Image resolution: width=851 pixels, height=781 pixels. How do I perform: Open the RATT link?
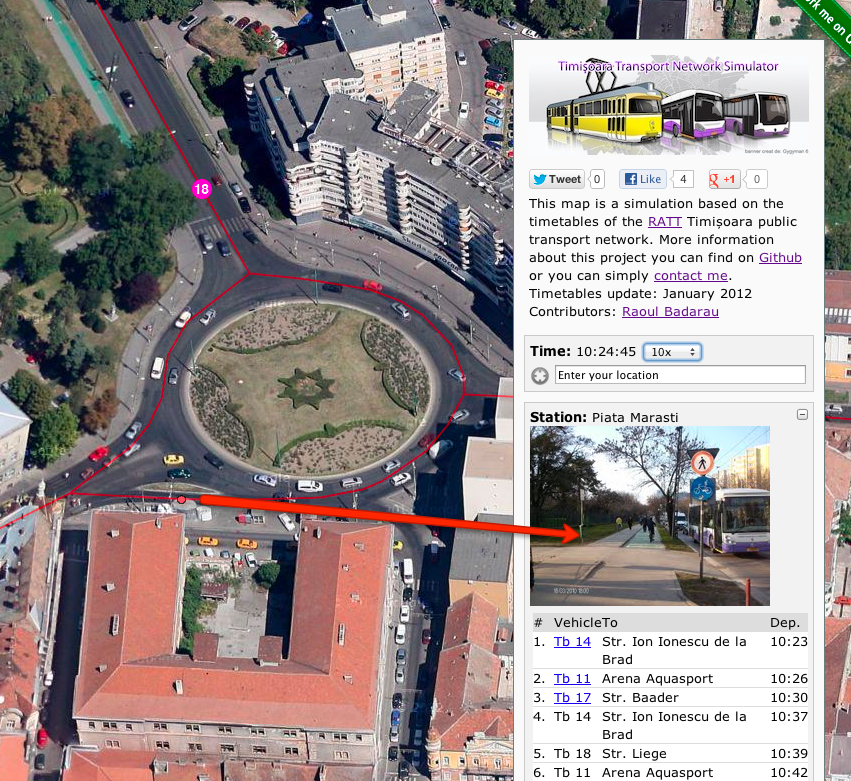[664, 222]
